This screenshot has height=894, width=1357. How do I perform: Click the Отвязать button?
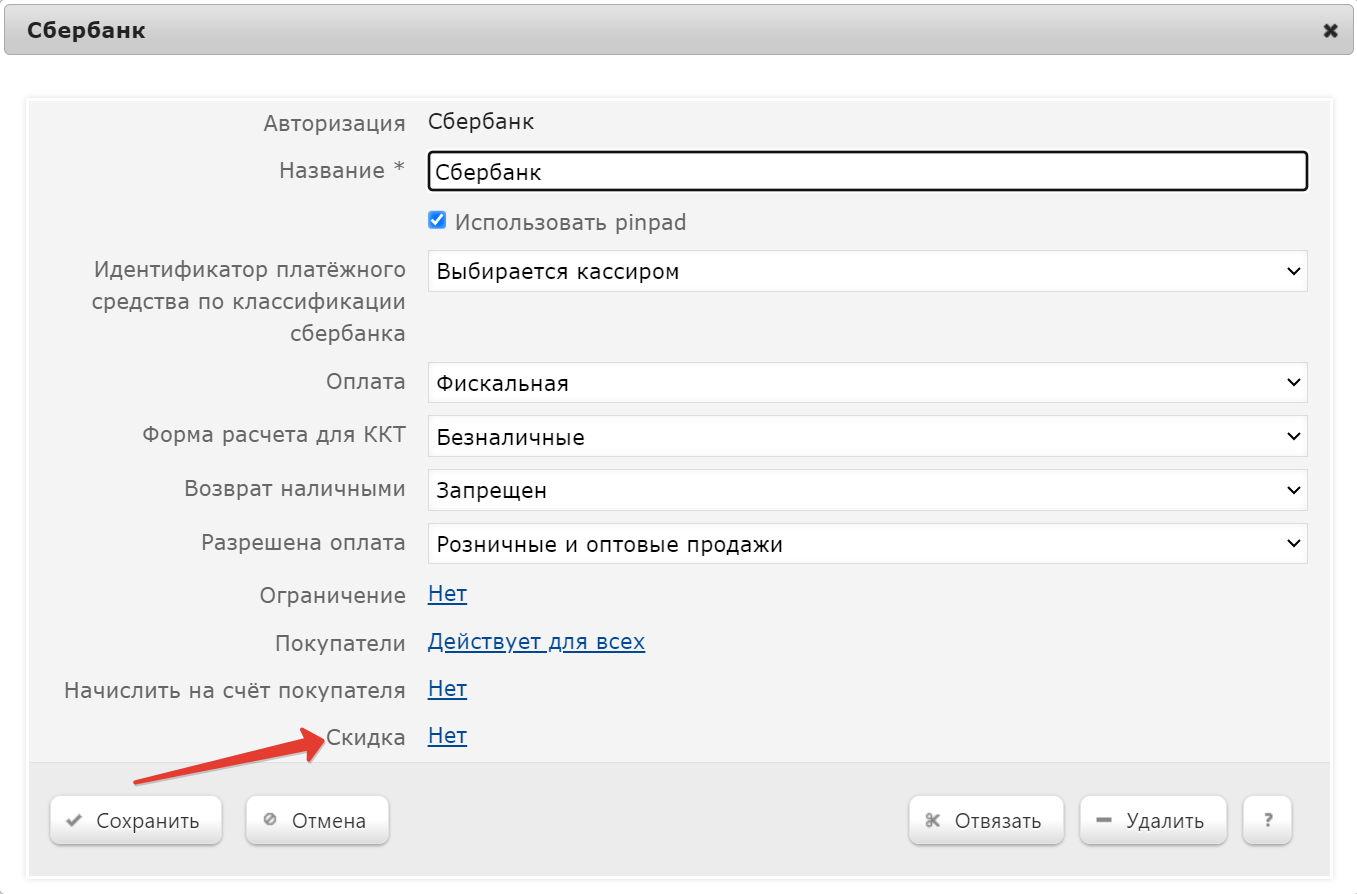986,821
